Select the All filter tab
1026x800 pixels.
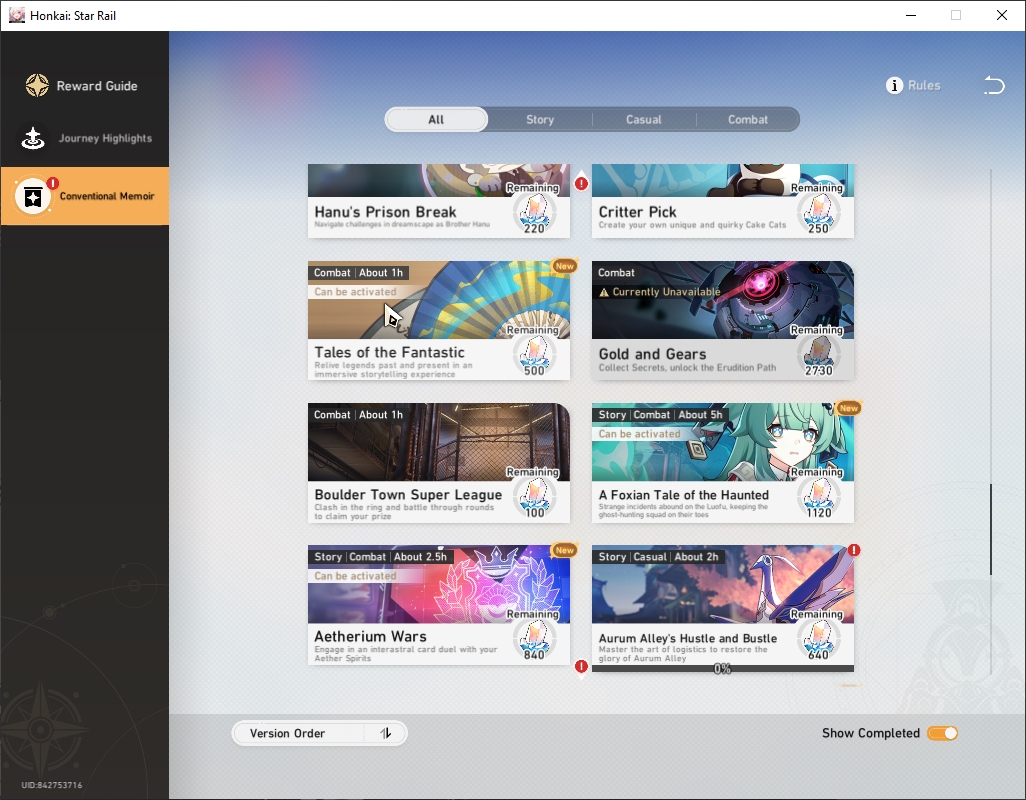[x=436, y=120]
